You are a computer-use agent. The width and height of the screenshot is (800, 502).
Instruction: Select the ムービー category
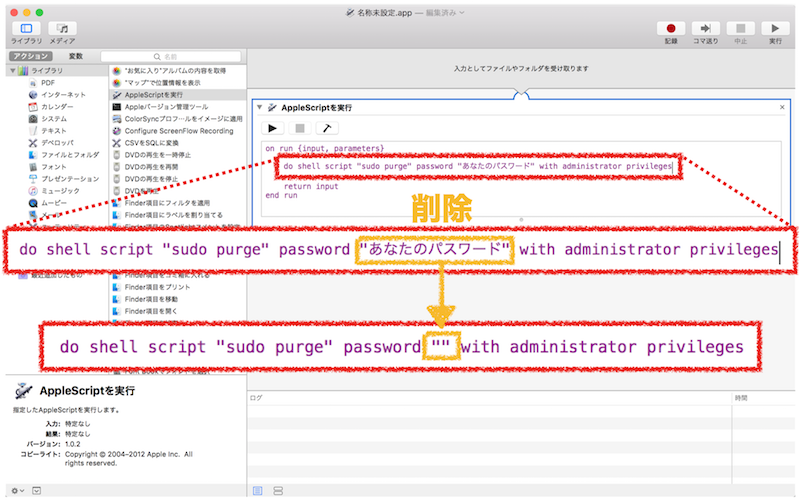point(54,203)
